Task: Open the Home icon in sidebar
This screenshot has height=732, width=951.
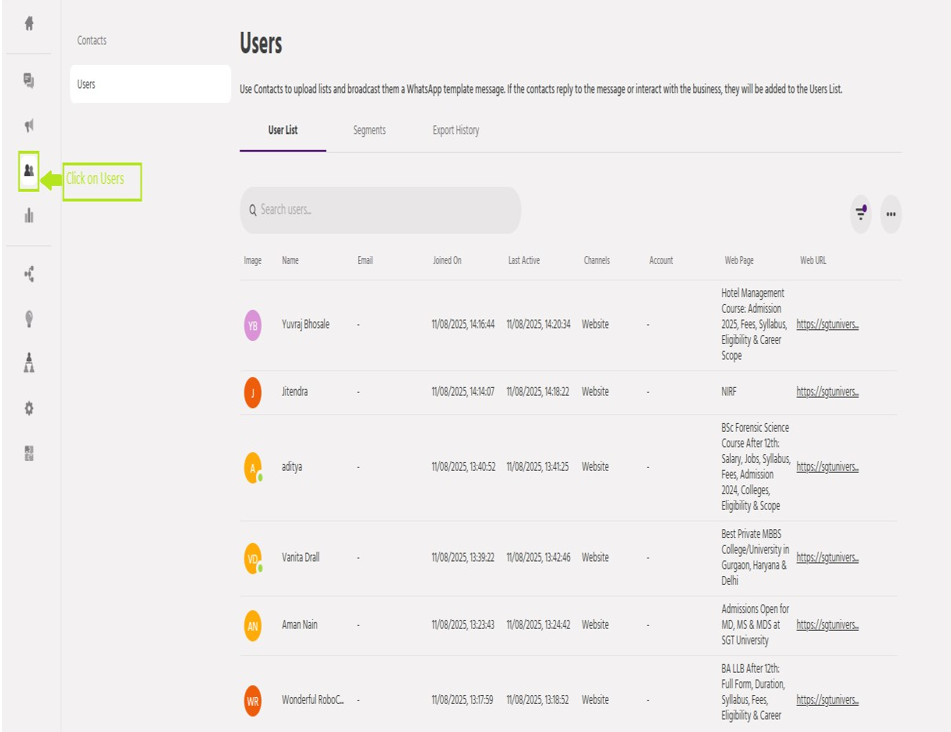Action: 29,24
